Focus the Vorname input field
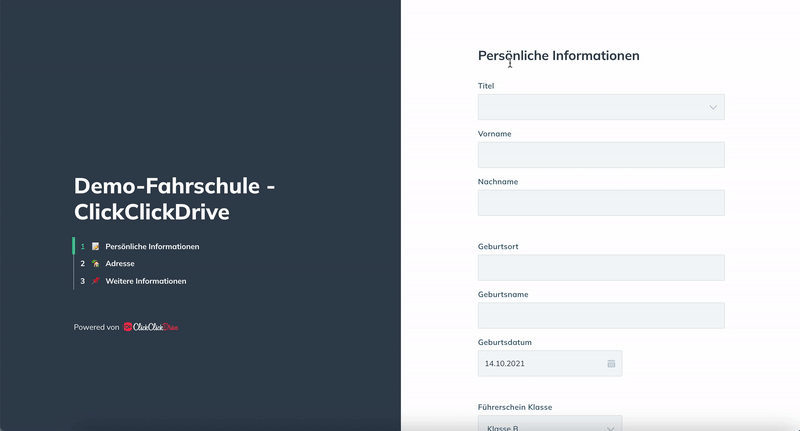Image resolution: width=800 pixels, height=431 pixels. click(x=601, y=155)
